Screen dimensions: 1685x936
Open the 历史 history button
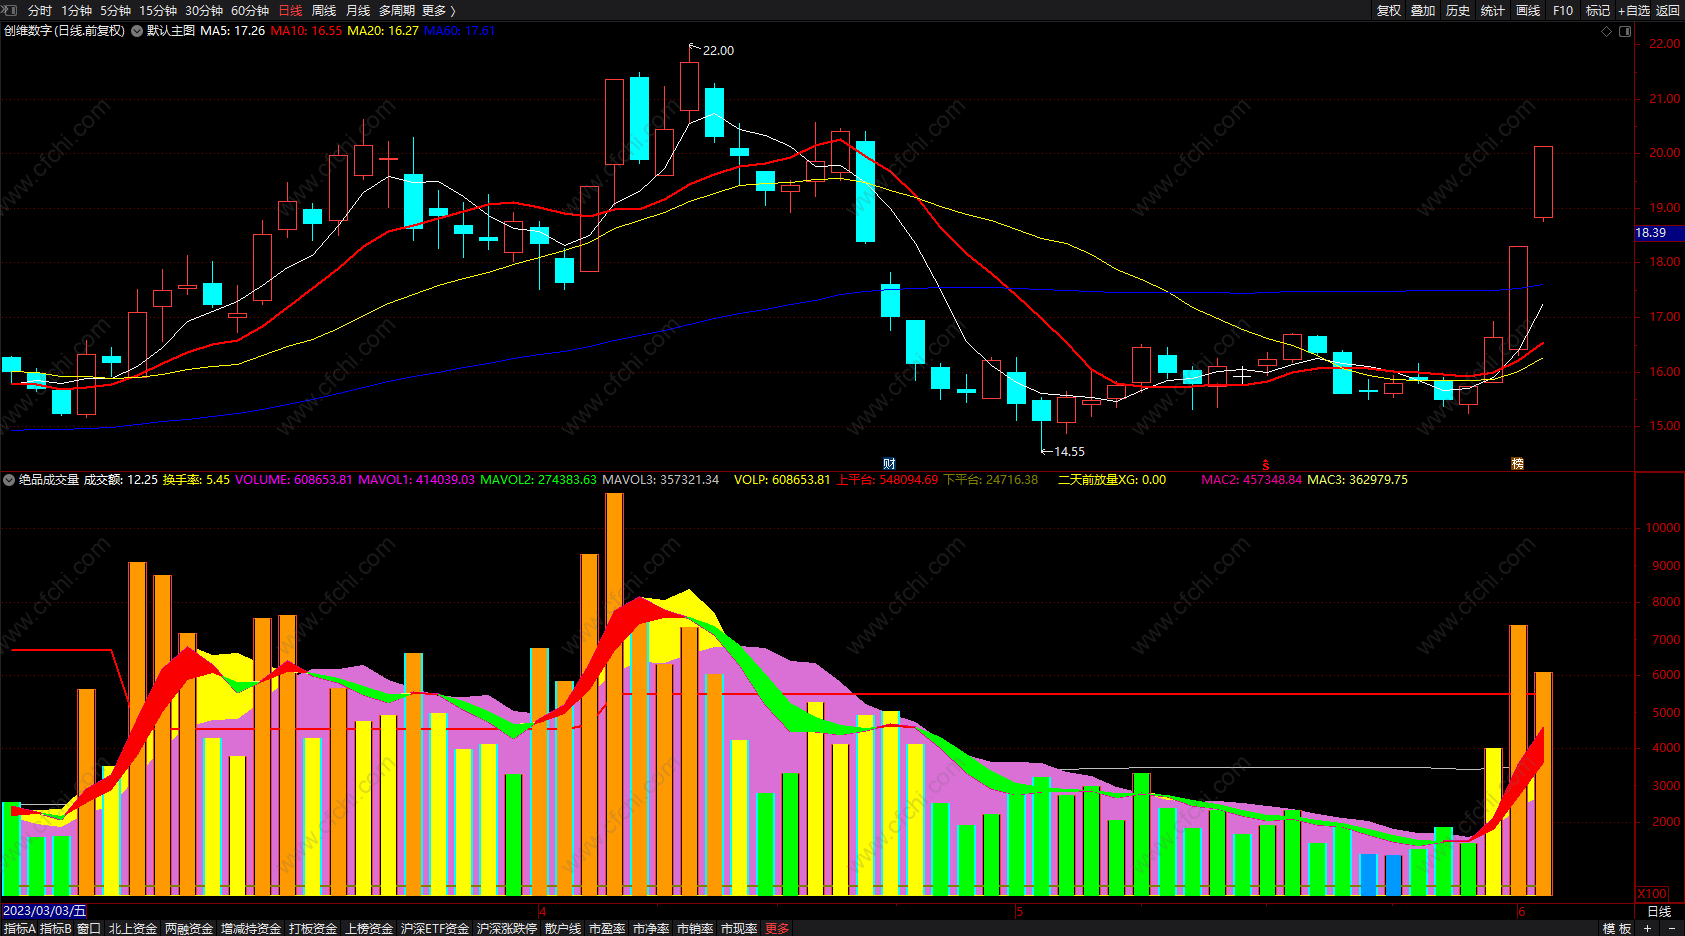1458,10
